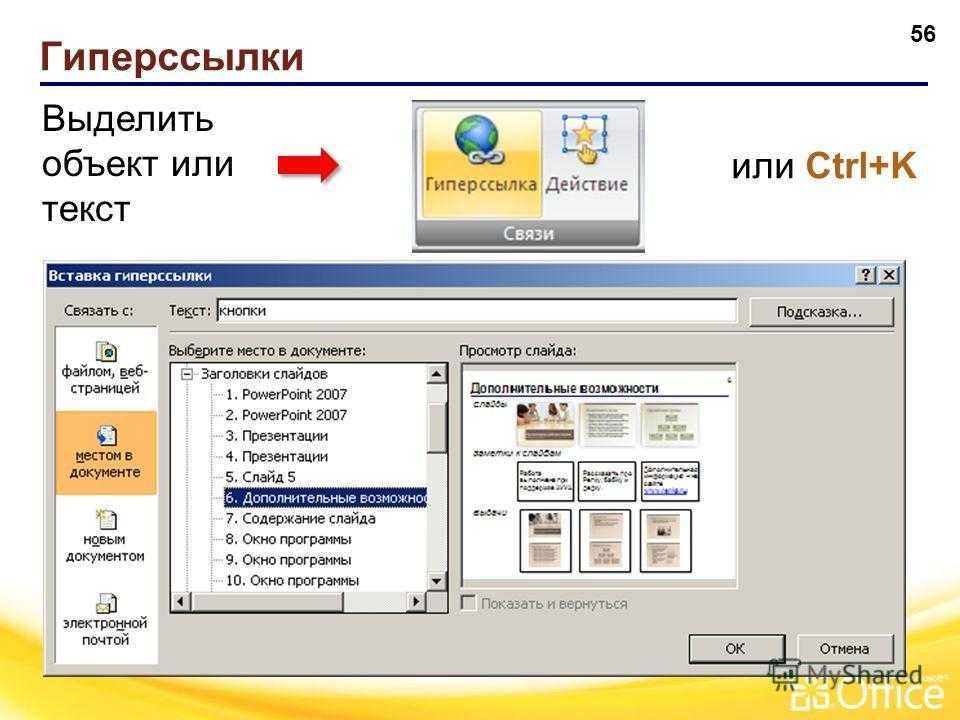Select slide 4. Презентации
The width and height of the screenshot is (960, 720).
277,457
